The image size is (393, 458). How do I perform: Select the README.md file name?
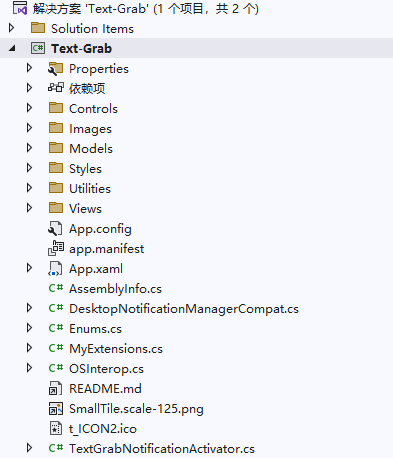pyautogui.click(x=105, y=389)
